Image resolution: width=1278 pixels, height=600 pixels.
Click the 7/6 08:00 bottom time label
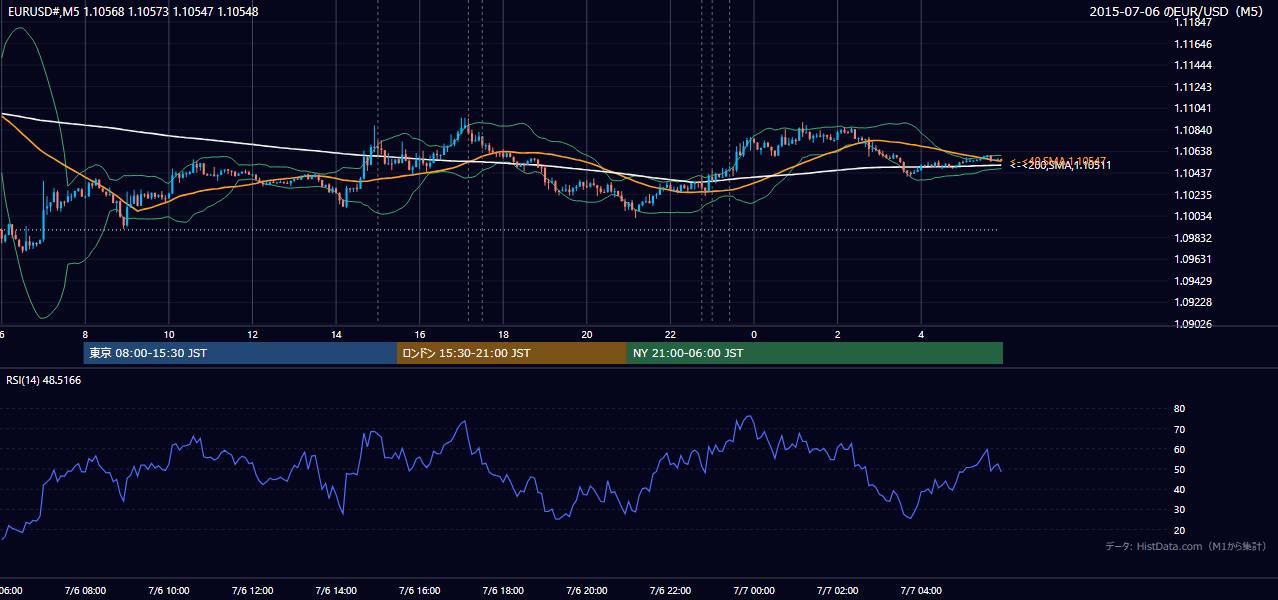[x=85, y=591]
